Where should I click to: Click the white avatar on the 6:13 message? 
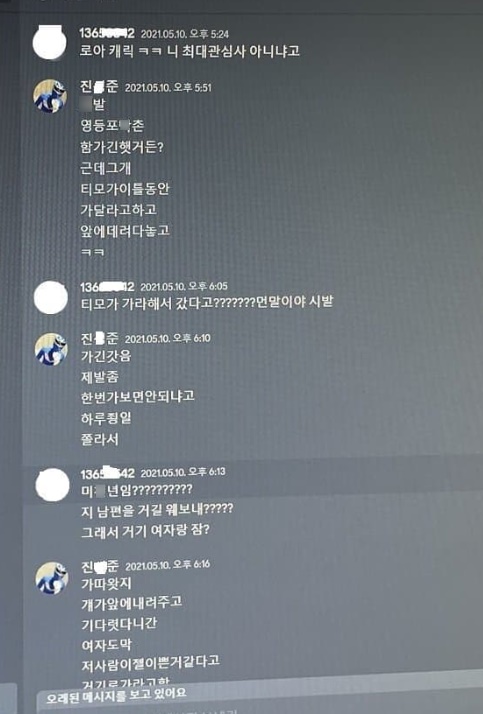pyautogui.click(x=52, y=484)
